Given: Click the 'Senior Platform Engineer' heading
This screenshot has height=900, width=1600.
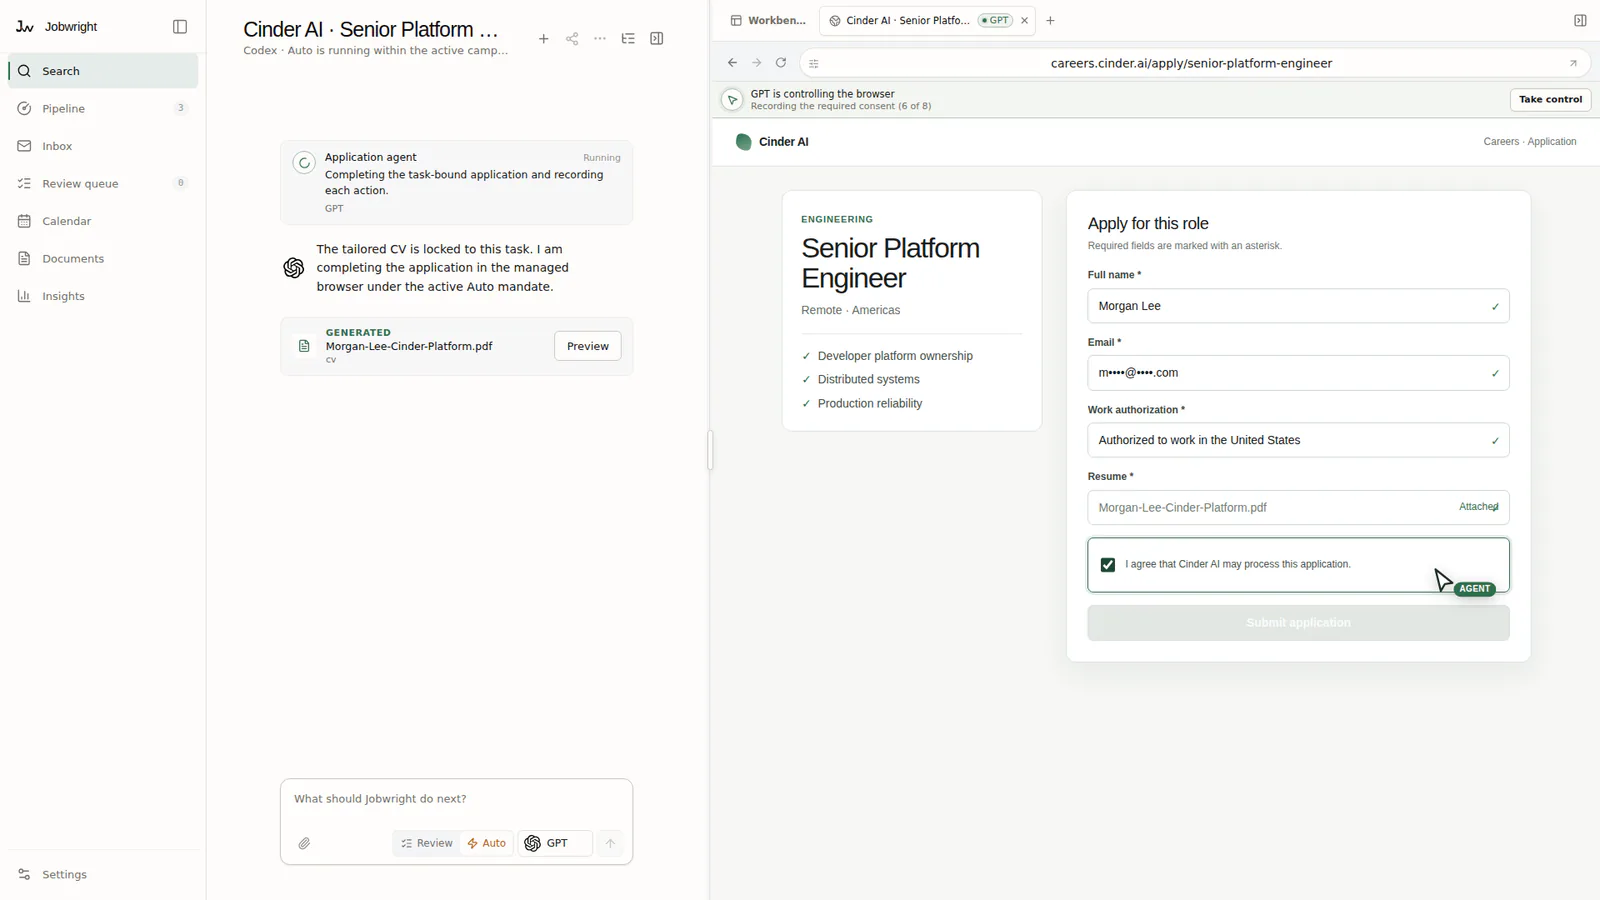Looking at the screenshot, I should [890, 263].
